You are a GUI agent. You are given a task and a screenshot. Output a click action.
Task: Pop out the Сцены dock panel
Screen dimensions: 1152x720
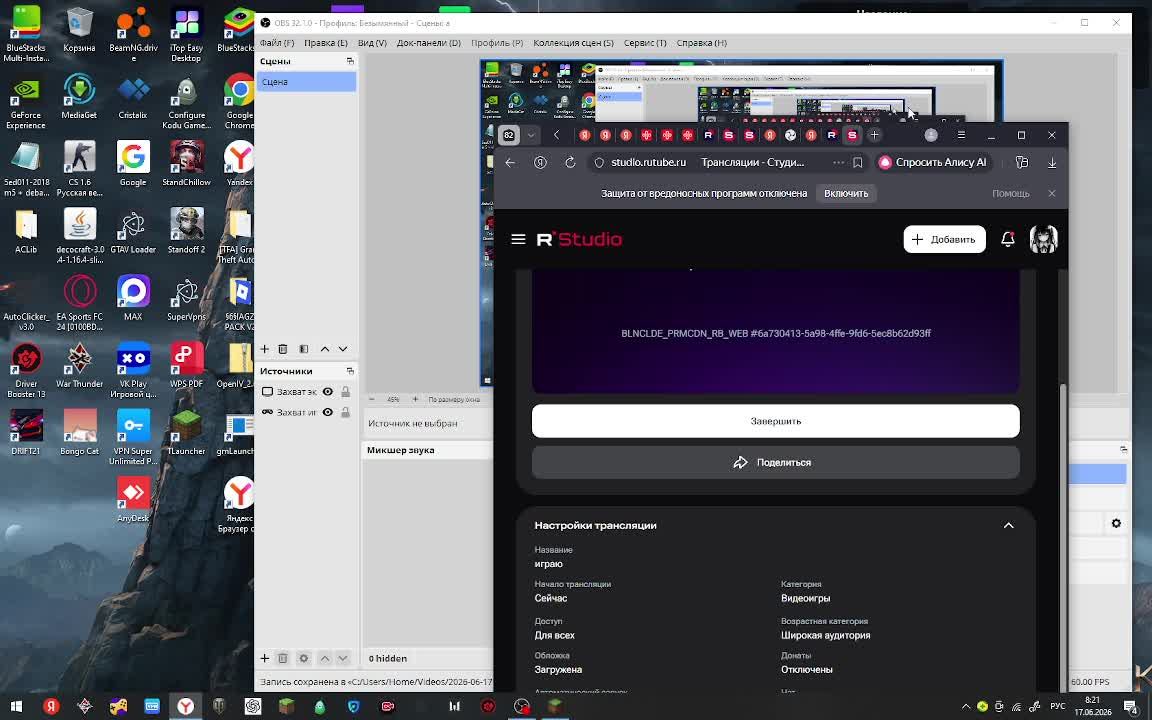350,61
